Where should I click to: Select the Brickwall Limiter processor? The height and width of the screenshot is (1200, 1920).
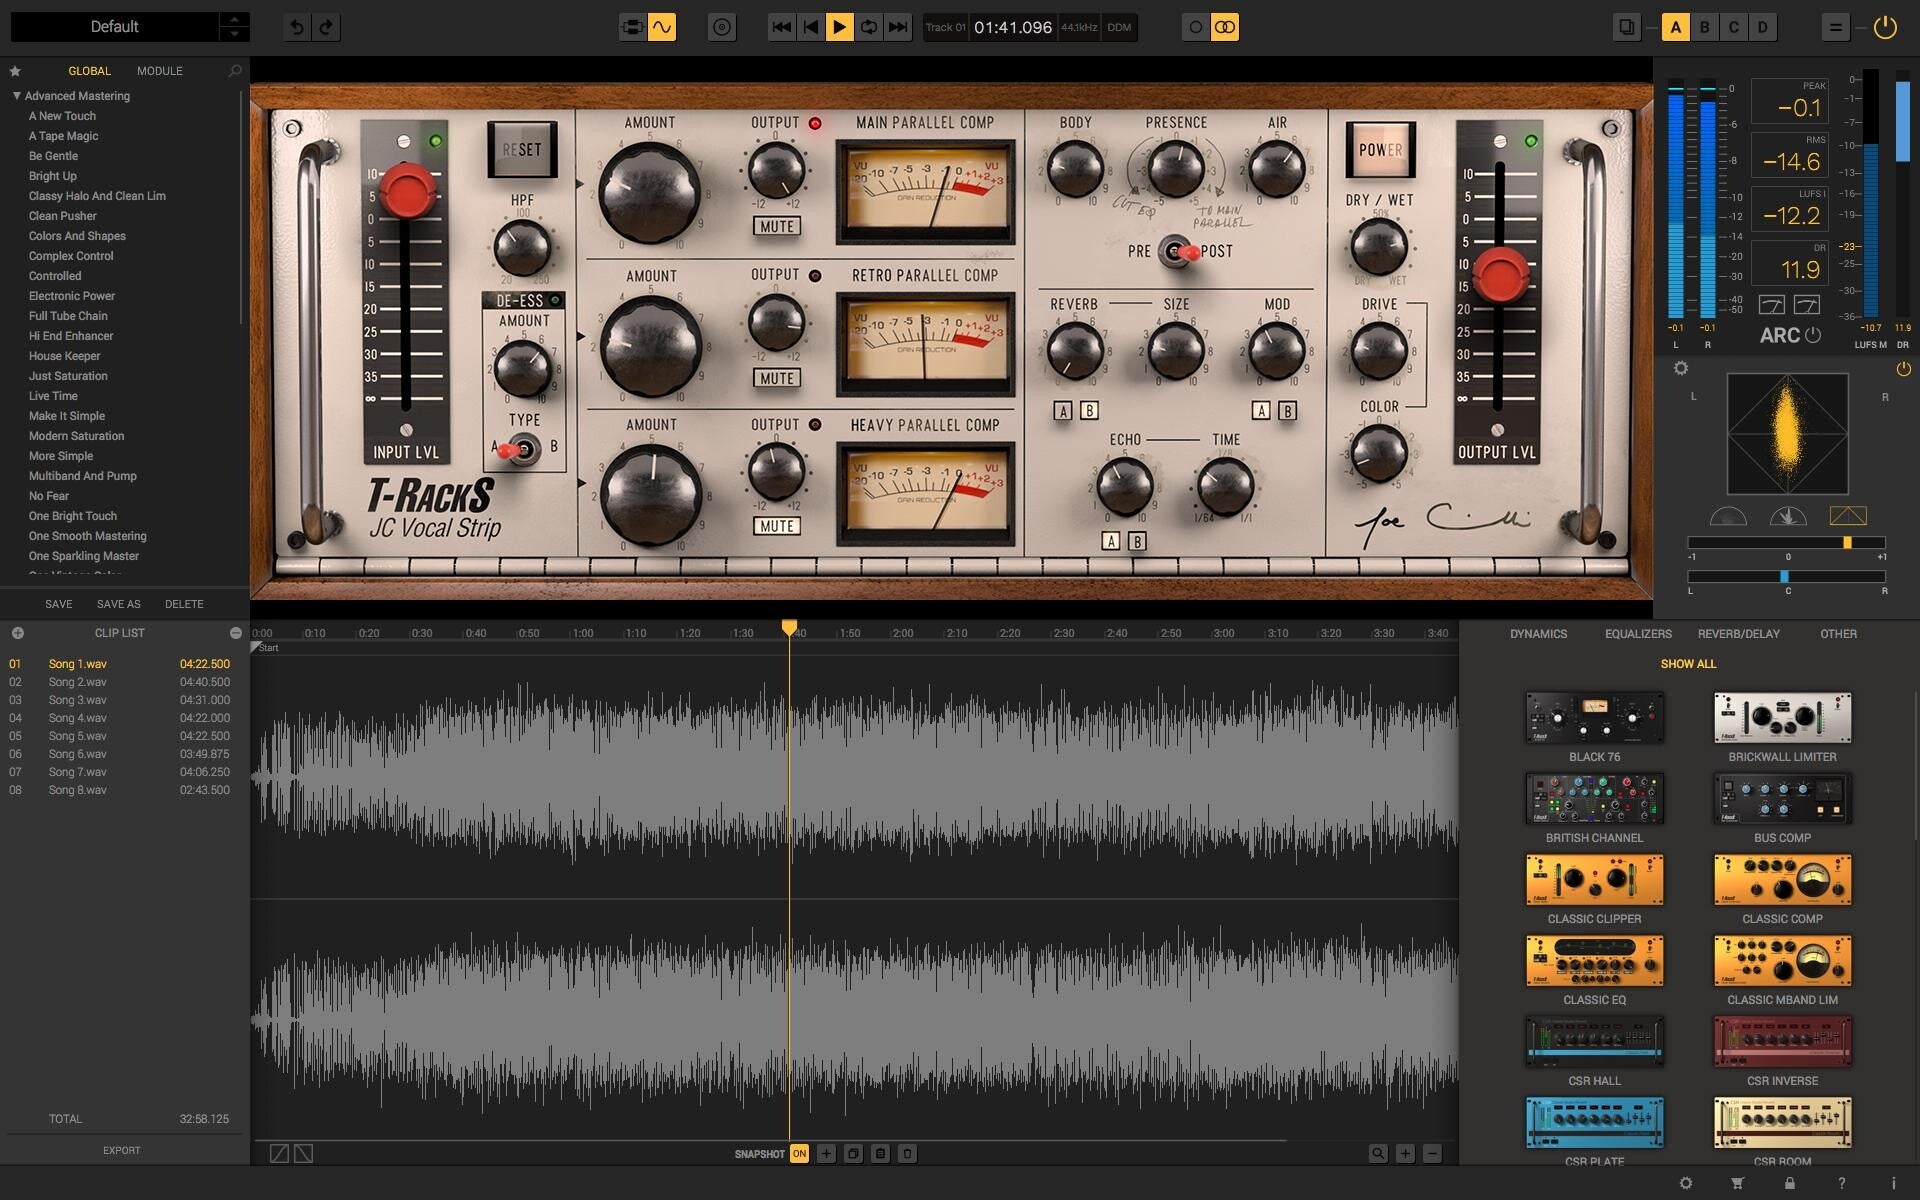coord(1781,717)
